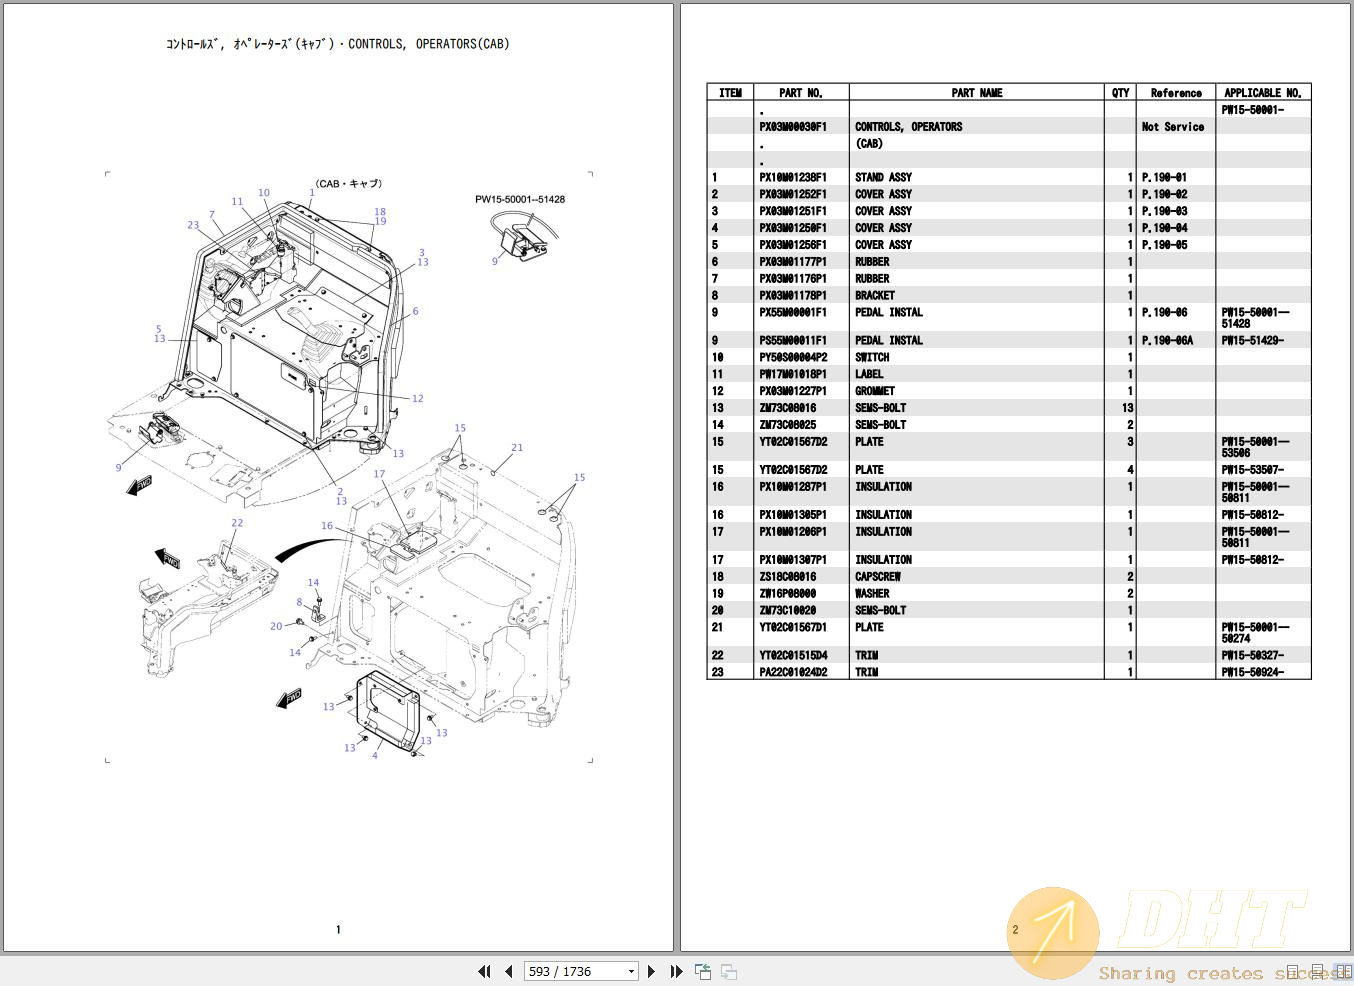Click the BRACKET part name
This screenshot has height=986, width=1354.
coord(875,296)
